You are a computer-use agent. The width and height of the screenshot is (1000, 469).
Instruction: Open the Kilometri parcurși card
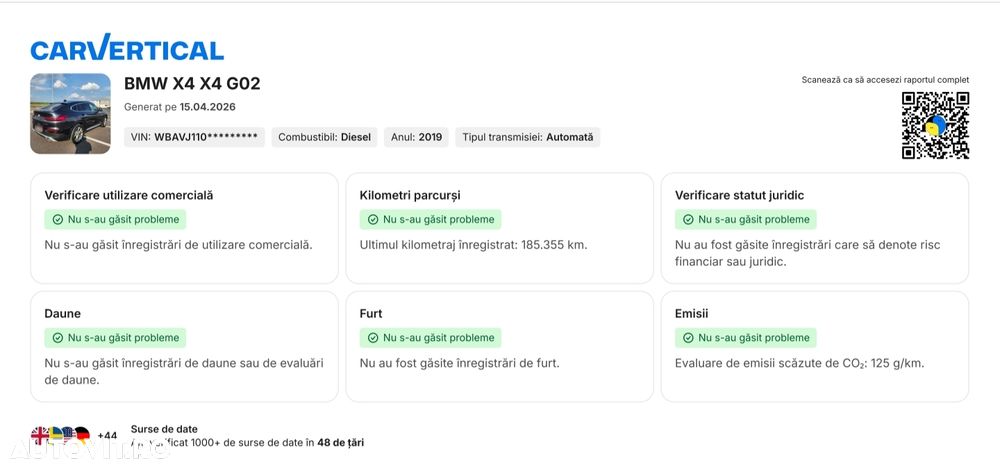point(499,228)
